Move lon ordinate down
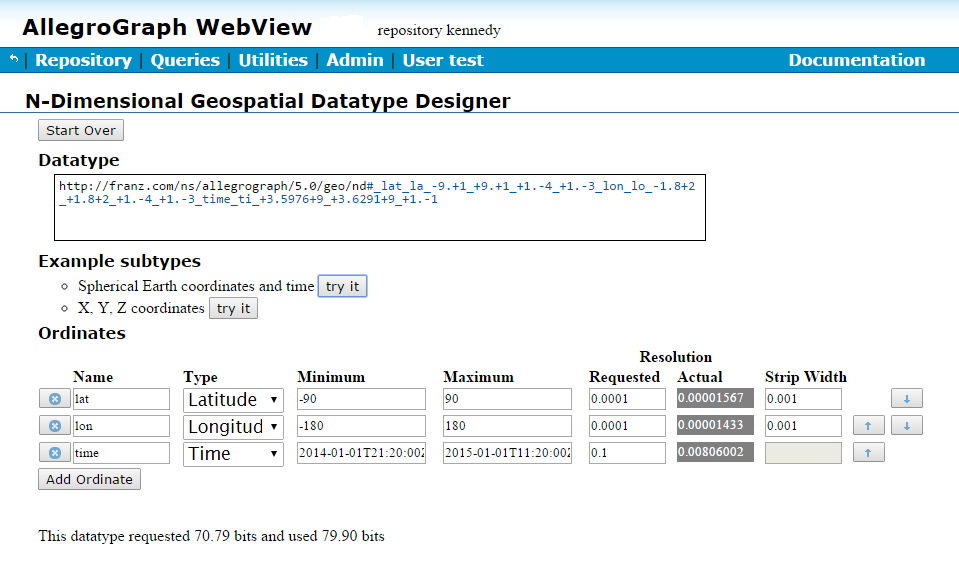Screen dimensions: 959x566 [x=905, y=426]
